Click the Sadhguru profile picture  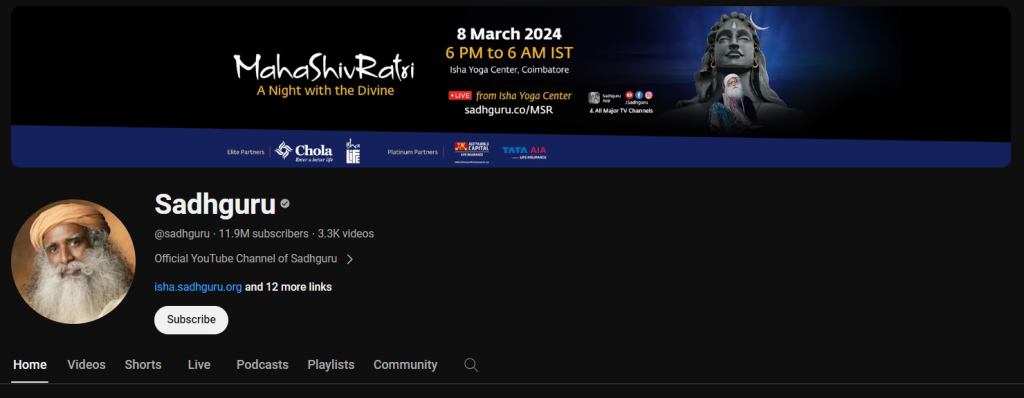coord(73,261)
